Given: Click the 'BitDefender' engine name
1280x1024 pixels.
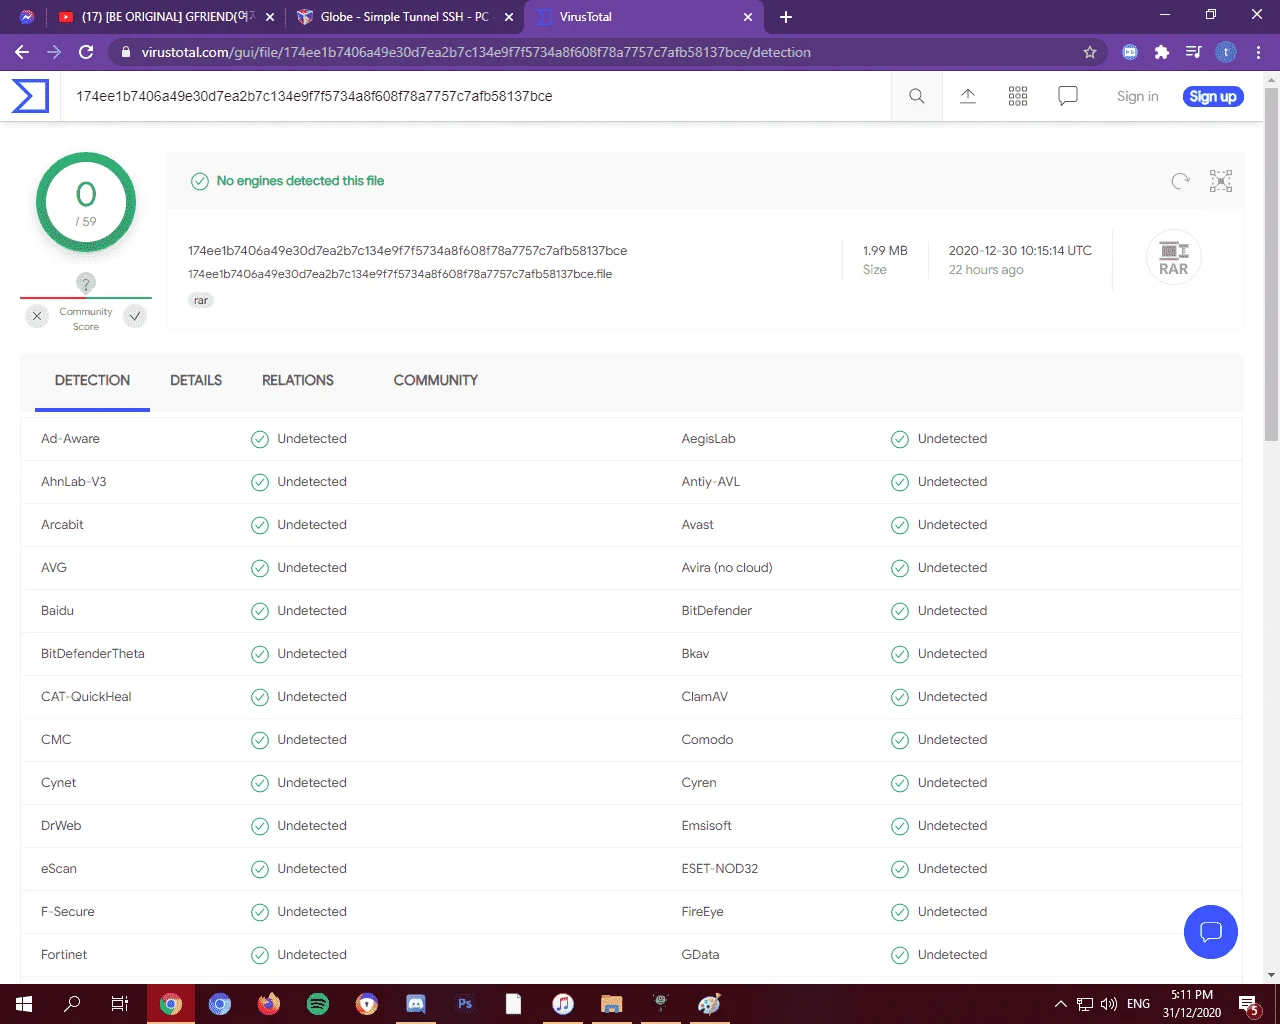Looking at the screenshot, I should (716, 611).
